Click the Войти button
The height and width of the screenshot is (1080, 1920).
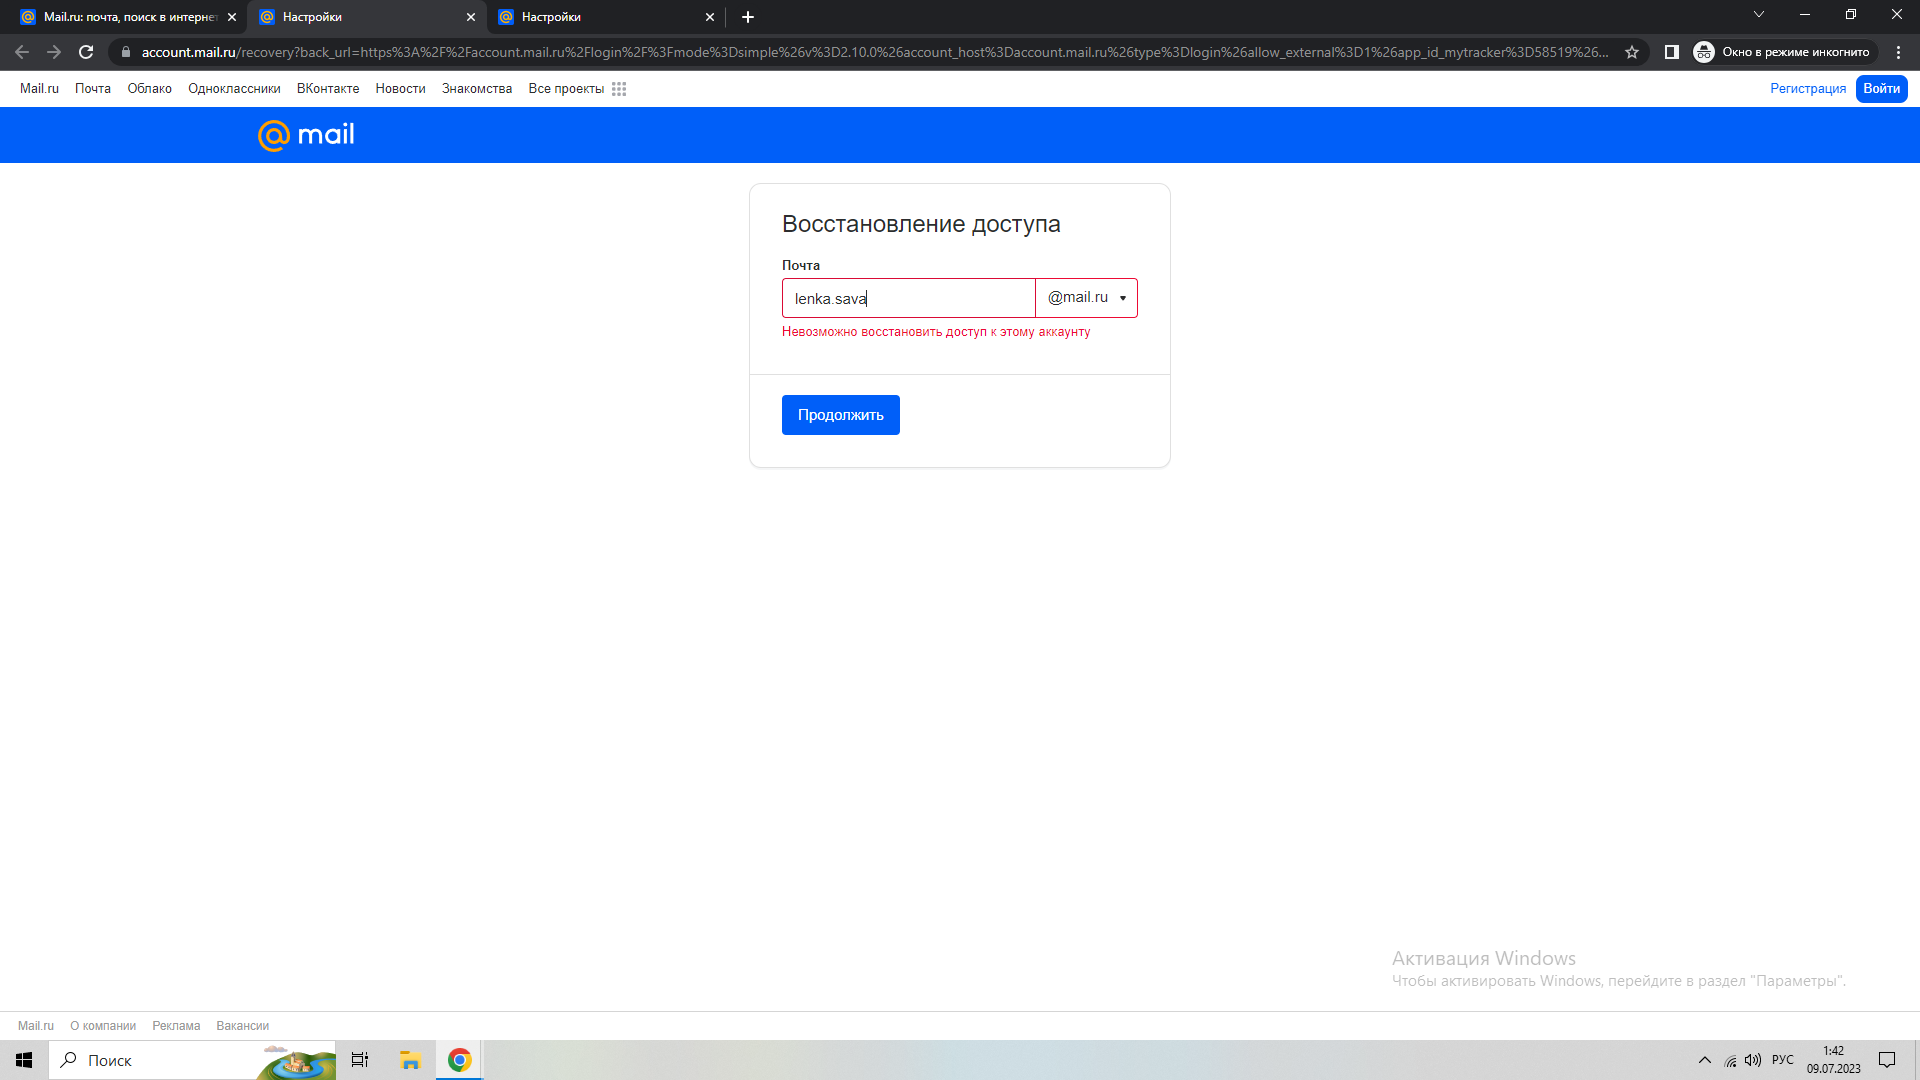1881,89
